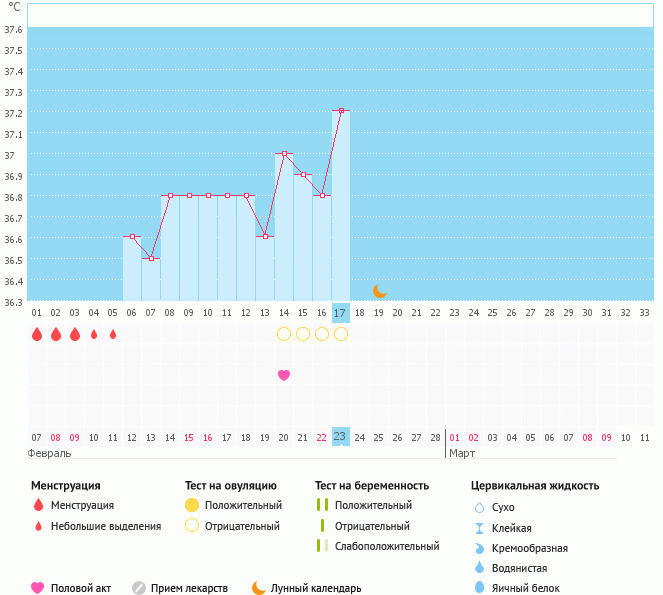Click the 'Лунный календарь' moon icon in legend

tap(259, 588)
